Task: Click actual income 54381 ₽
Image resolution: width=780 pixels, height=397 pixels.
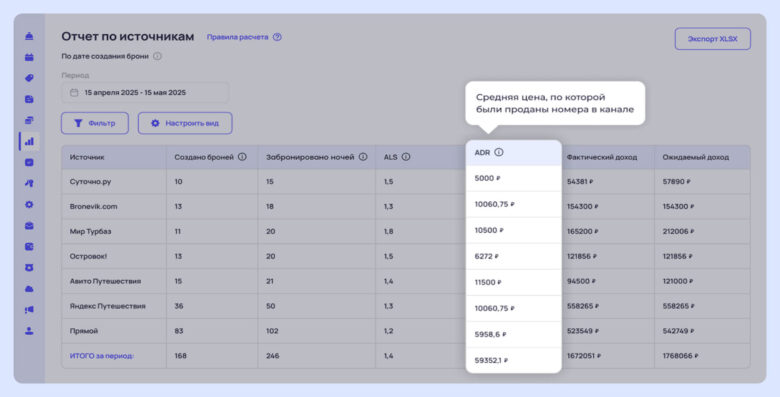Action: click(580, 182)
